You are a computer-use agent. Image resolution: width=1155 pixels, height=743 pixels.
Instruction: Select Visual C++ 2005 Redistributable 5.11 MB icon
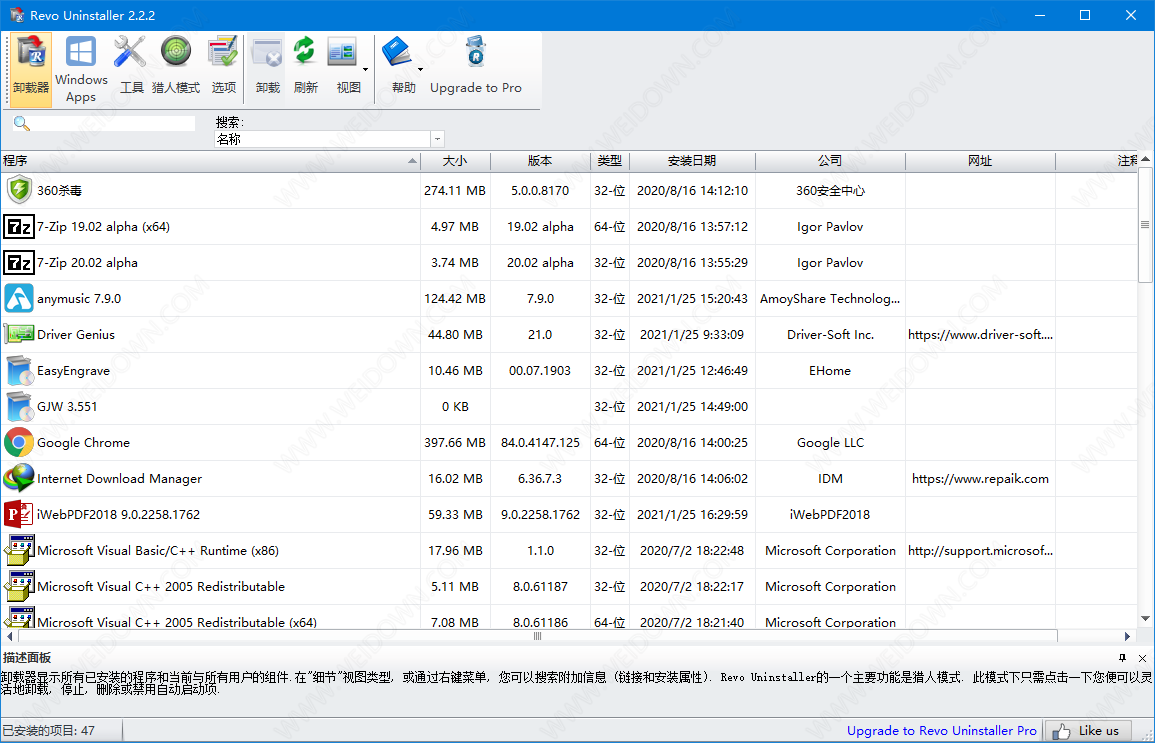[x=19, y=586]
